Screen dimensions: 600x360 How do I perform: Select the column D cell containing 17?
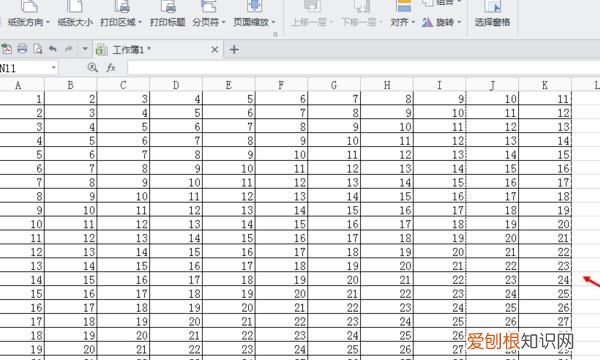click(x=176, y=280)
